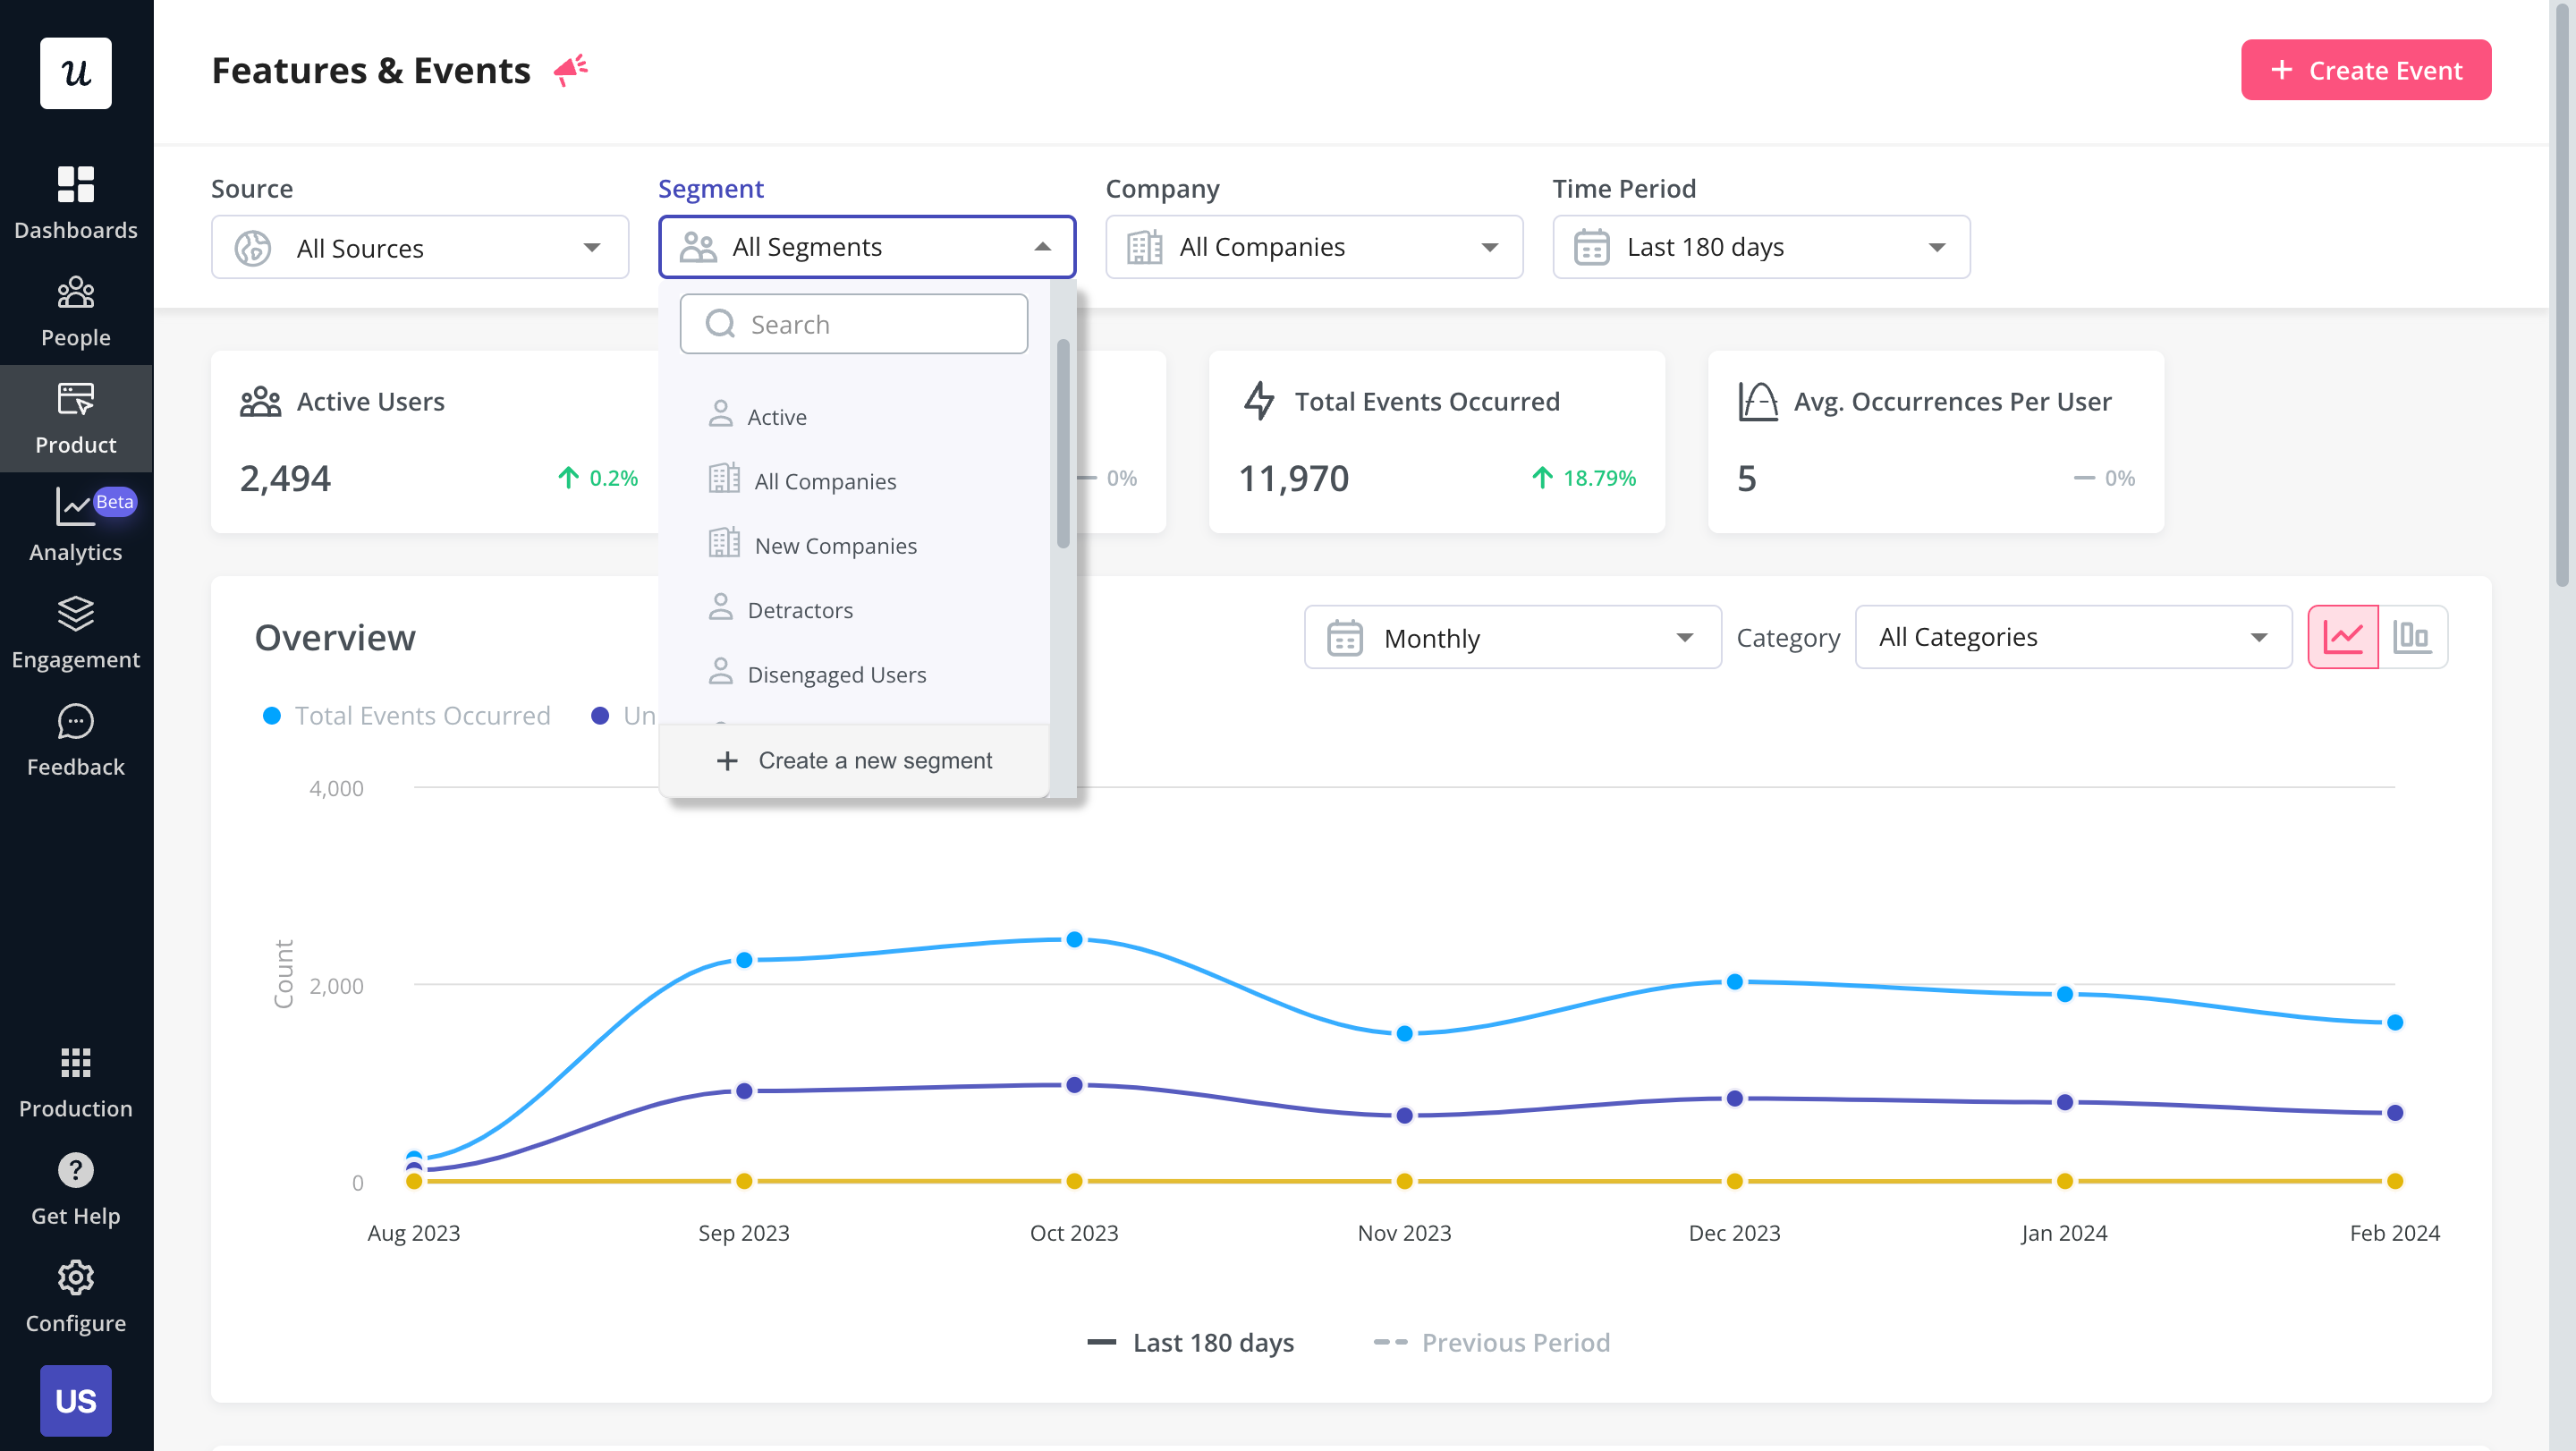The image size is (2576, 1451).
Task: Open the All Sources dropdown
Action: 419,247
